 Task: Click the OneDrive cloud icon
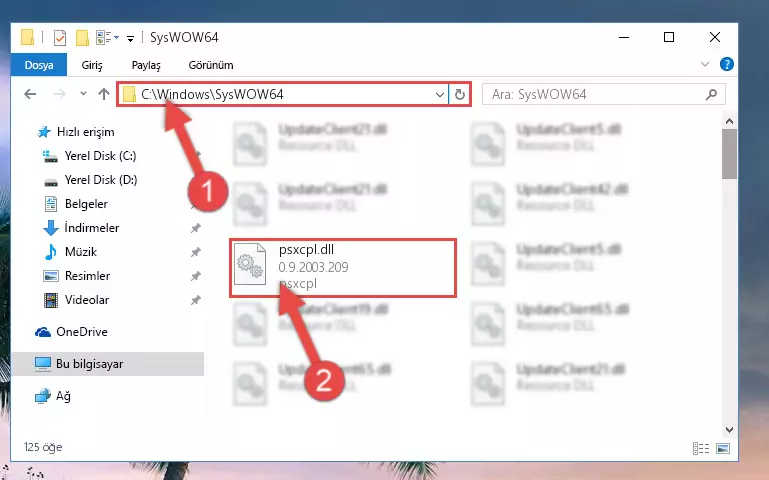coord(43,332)
